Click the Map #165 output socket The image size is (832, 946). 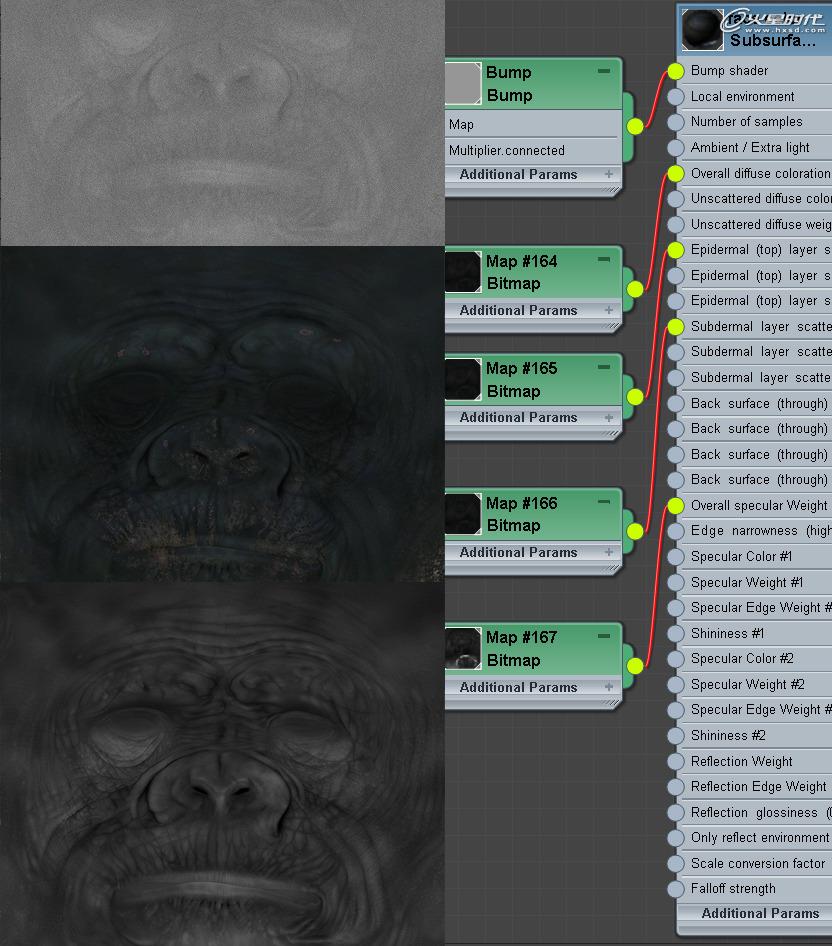click(x=635, y=396)
